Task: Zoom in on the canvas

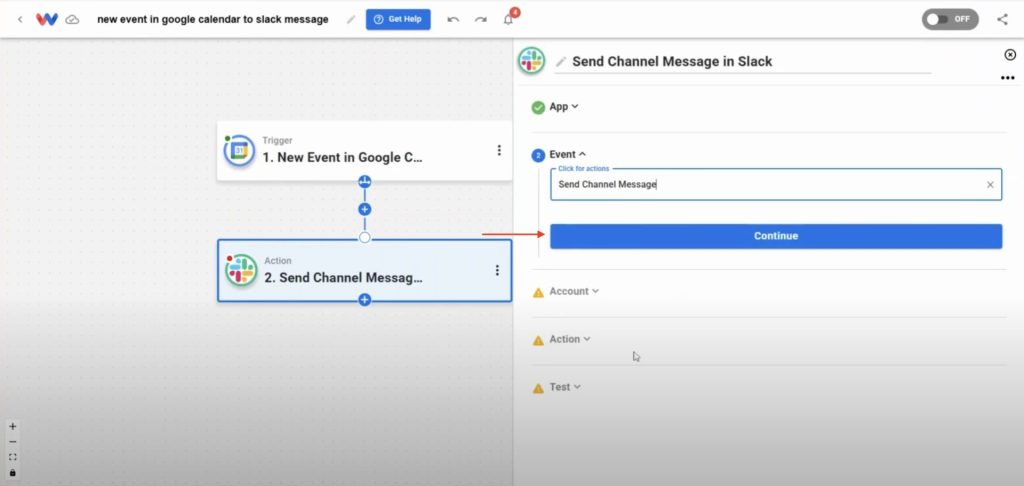Action: [12, 427]
